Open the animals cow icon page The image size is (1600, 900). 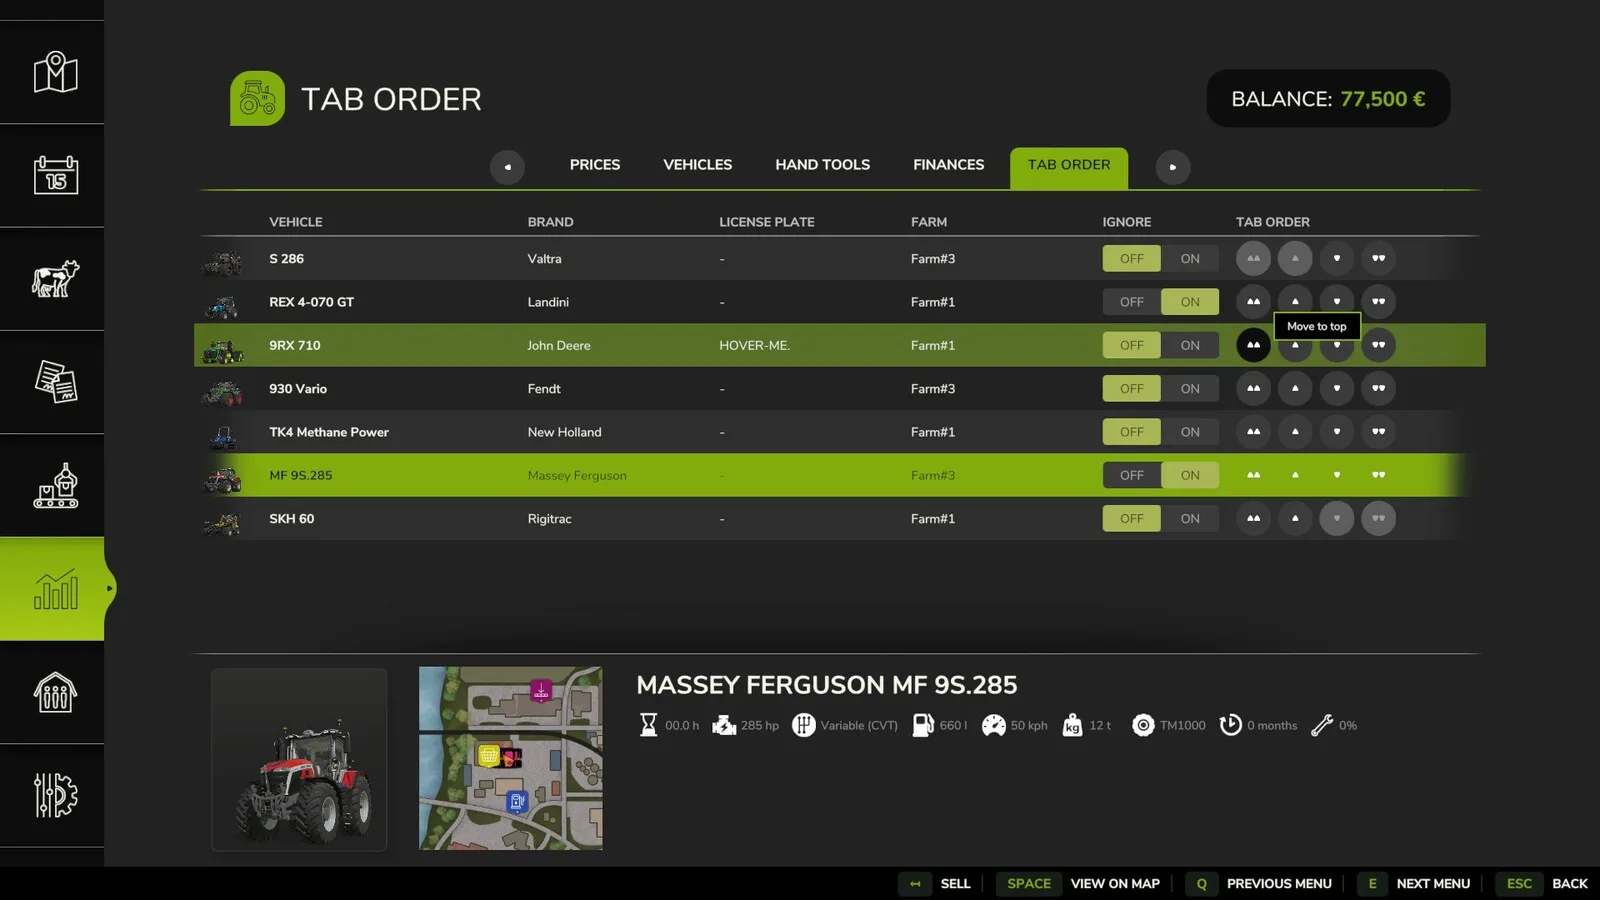[x=55, y=279]
